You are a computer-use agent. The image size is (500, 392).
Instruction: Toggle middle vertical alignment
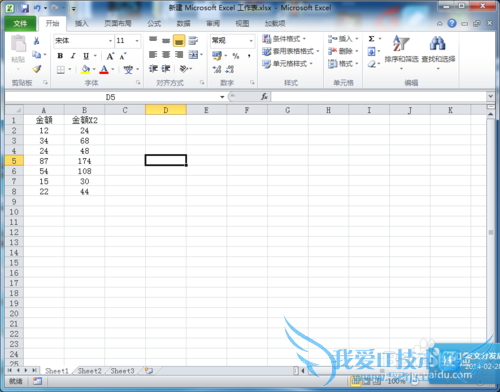[166, 40]
